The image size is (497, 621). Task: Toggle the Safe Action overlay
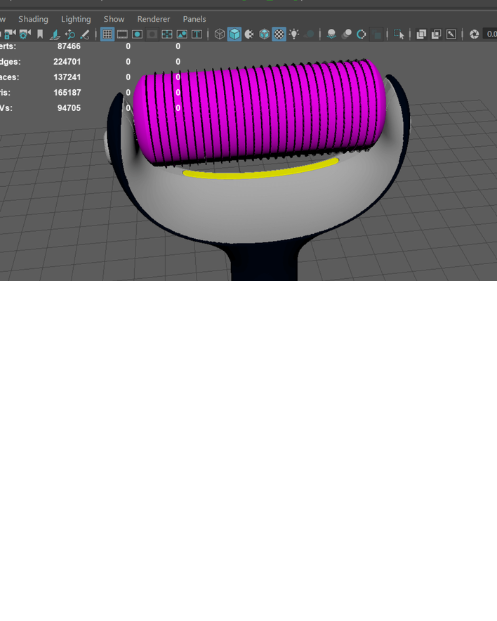182,34
